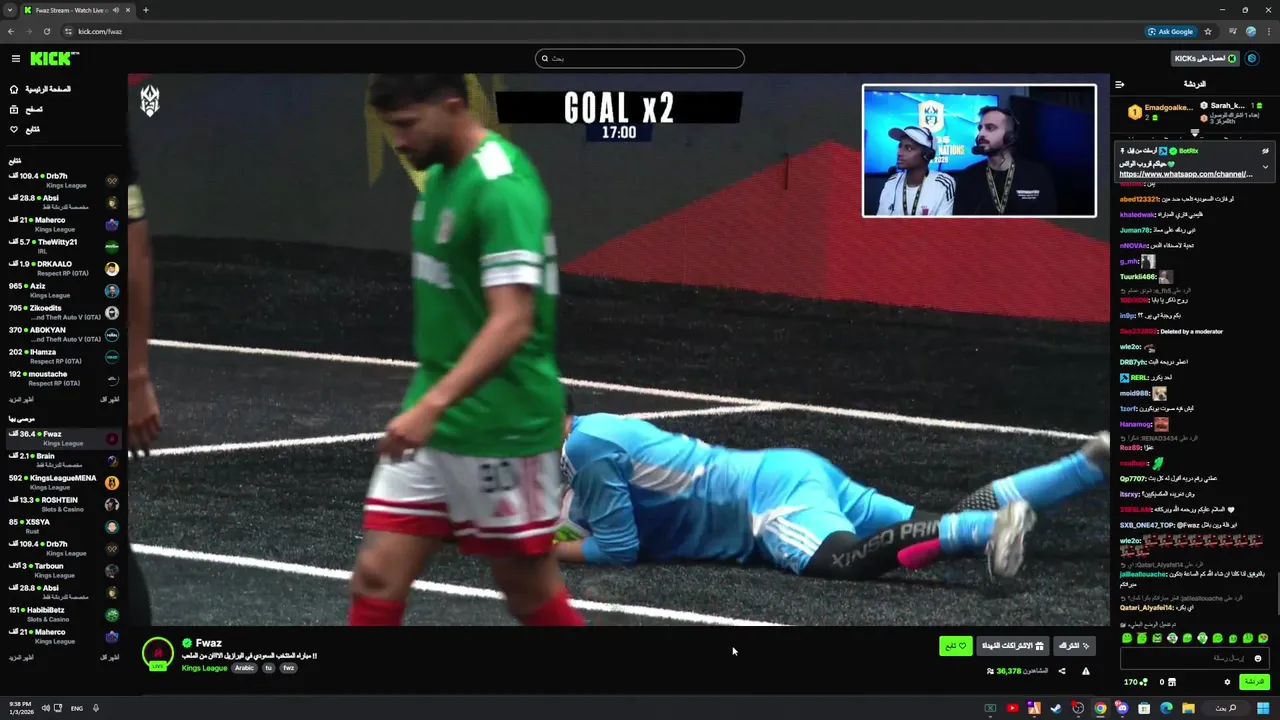Click the share stream icon
Screen dimensions: 1280x720
click(x=1062, y=671)
